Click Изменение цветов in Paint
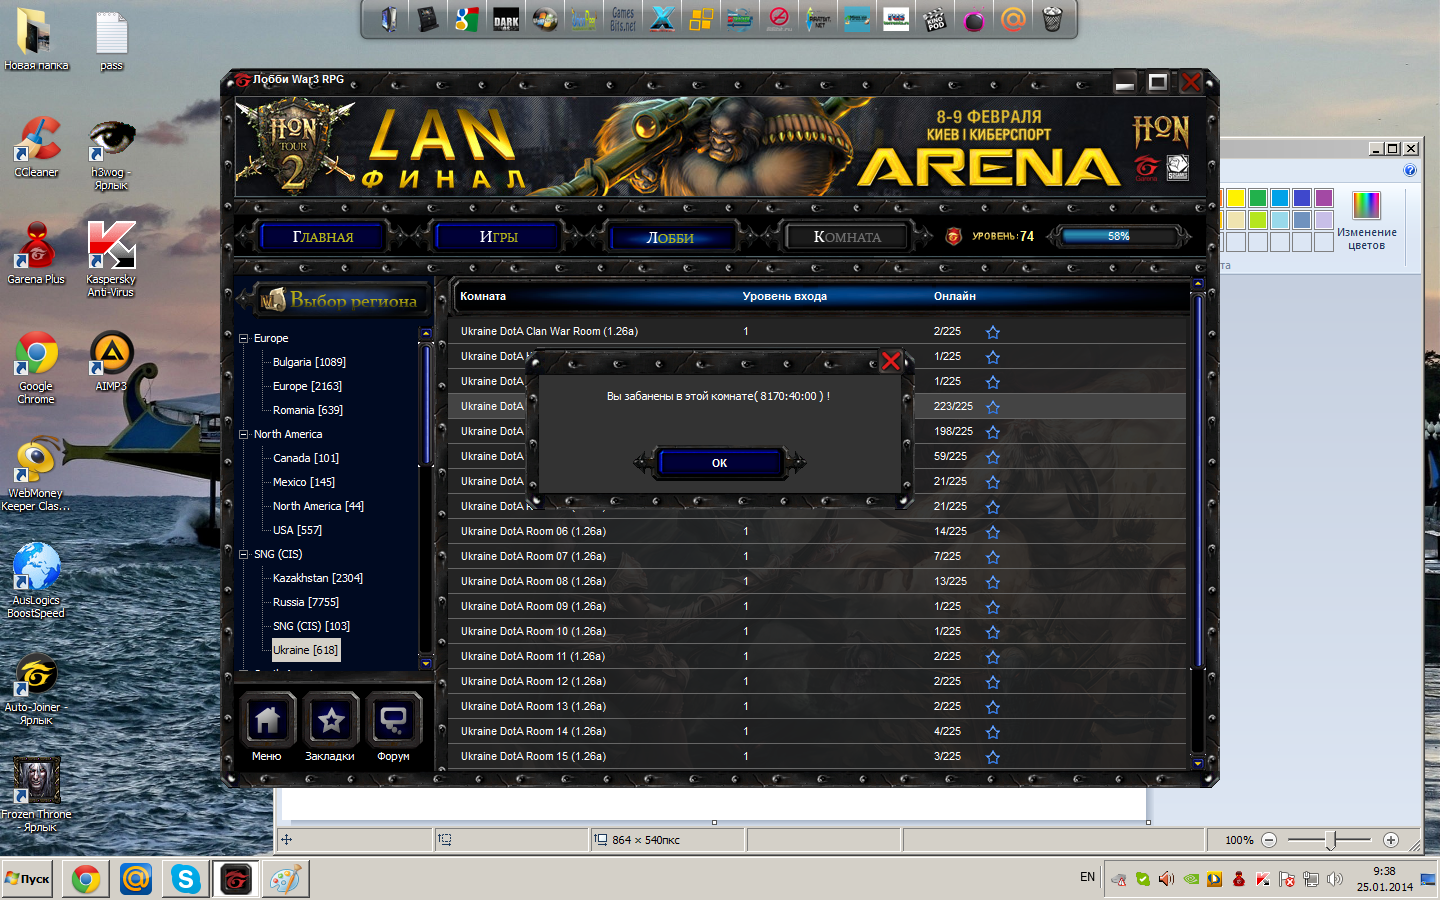The width and height of the screenshot is (1440, 900). click(x=1366, y=221)
